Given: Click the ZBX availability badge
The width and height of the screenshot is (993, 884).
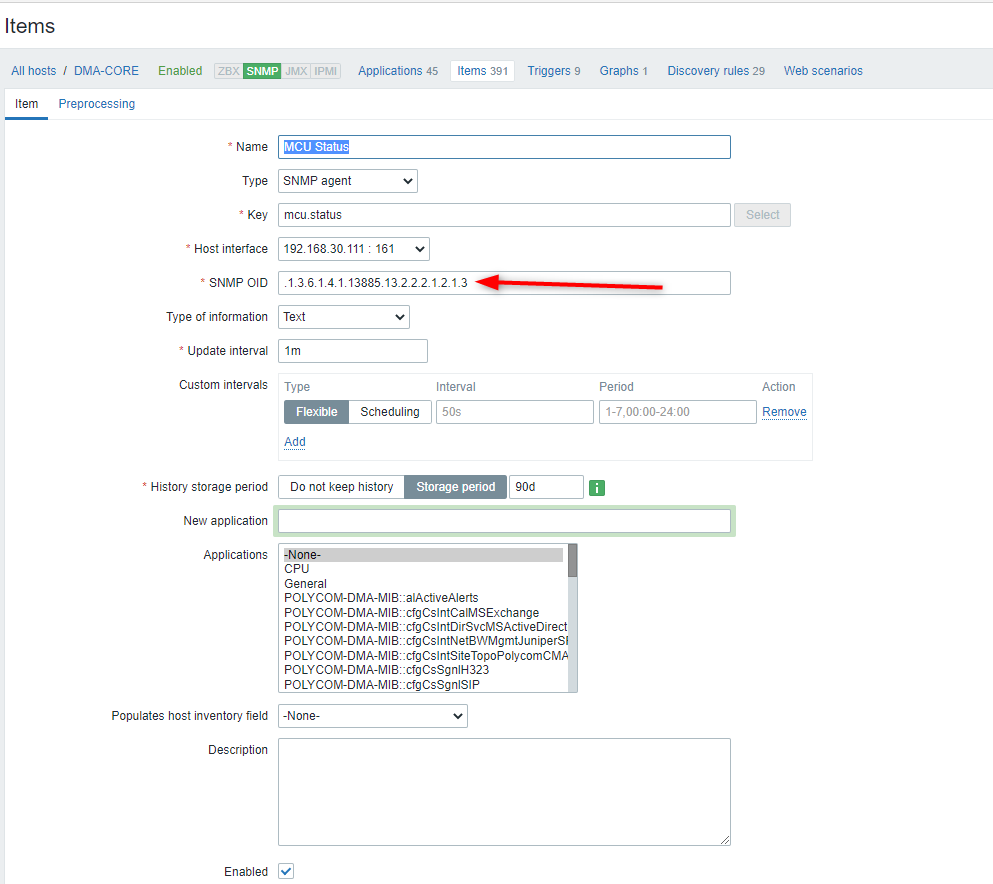Looking at the screenshot, I should [229, 71].
